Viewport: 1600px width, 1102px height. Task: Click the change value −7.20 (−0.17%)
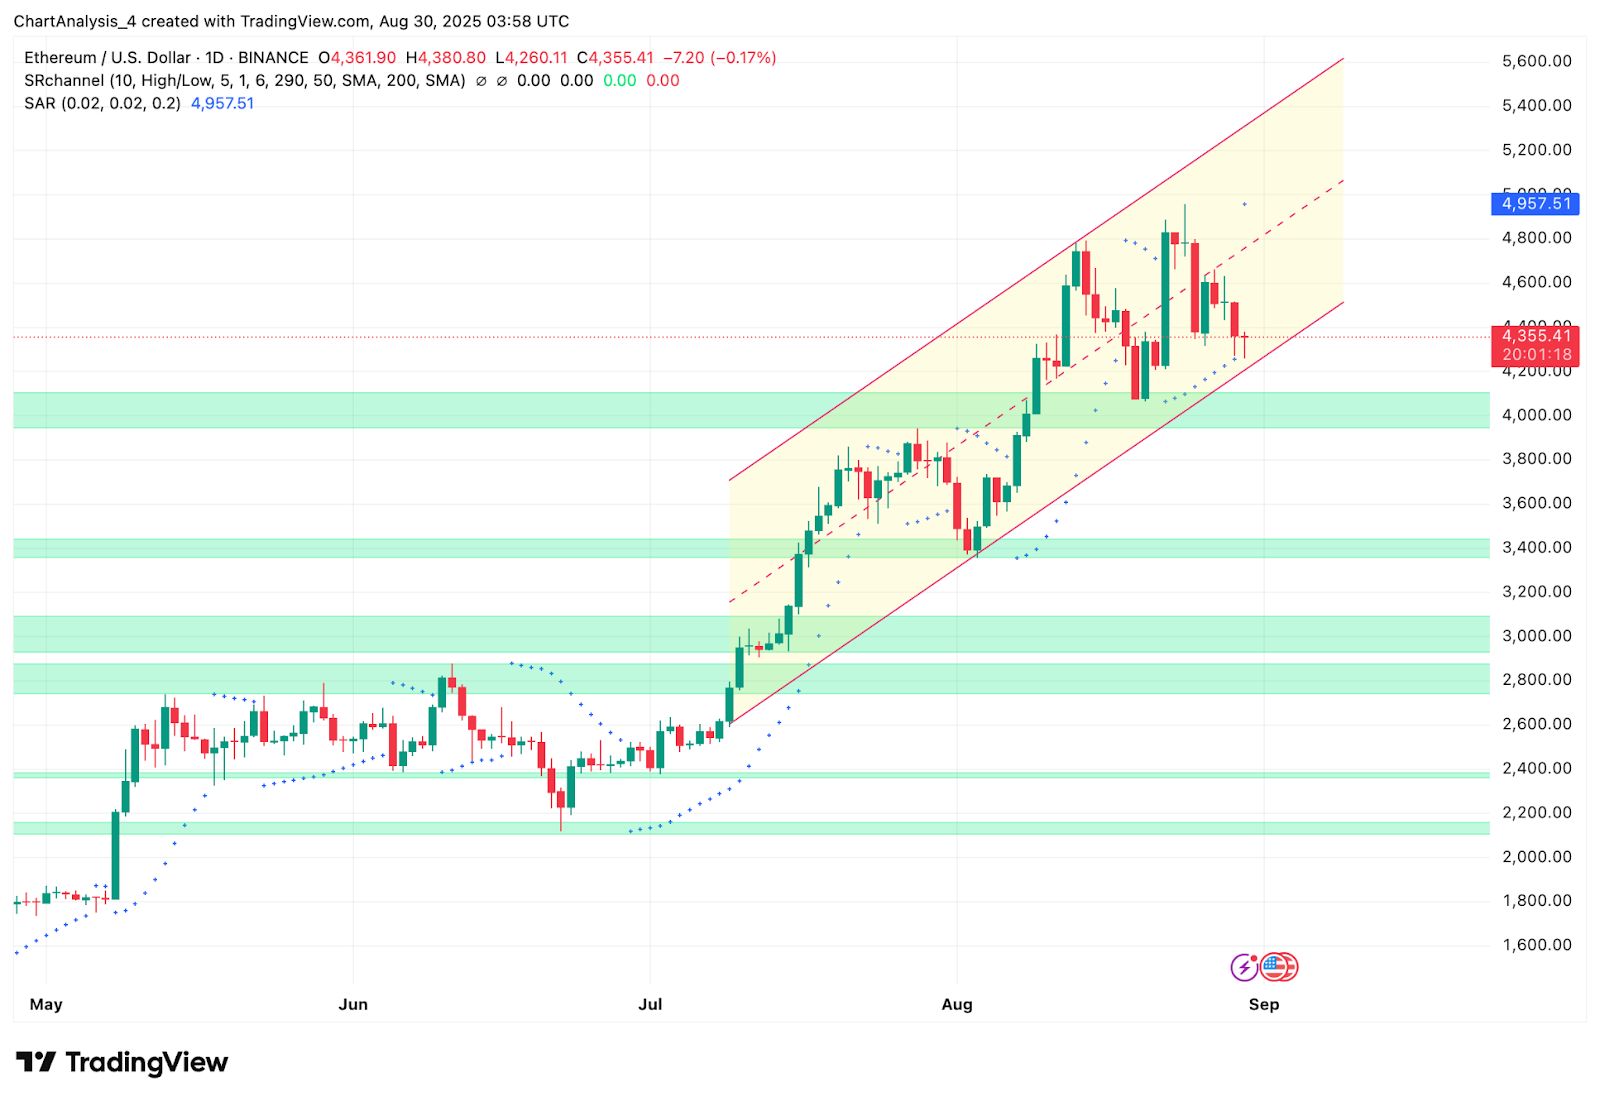coord(720,58)
